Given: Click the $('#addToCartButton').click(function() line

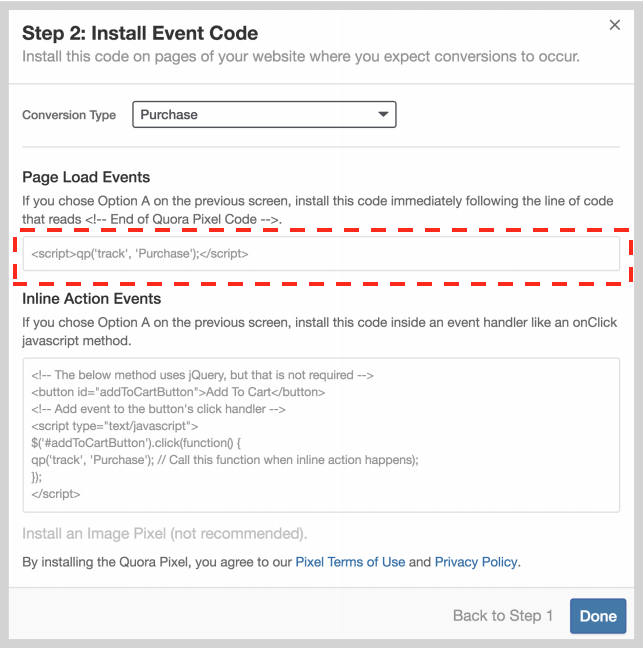Looking at the screenshot, I should tap(138, 443).
